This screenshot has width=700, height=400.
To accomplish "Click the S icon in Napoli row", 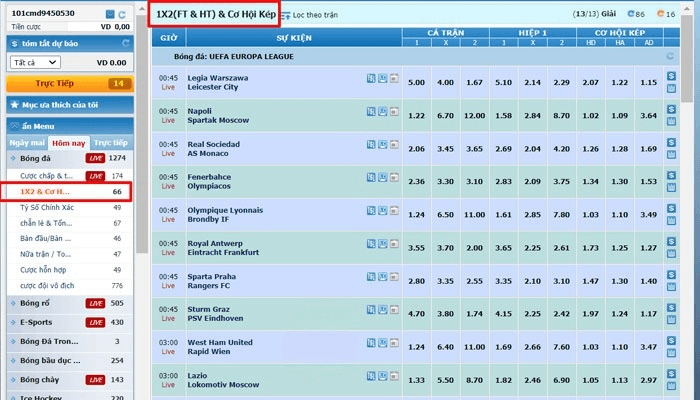I will [671, 109].
